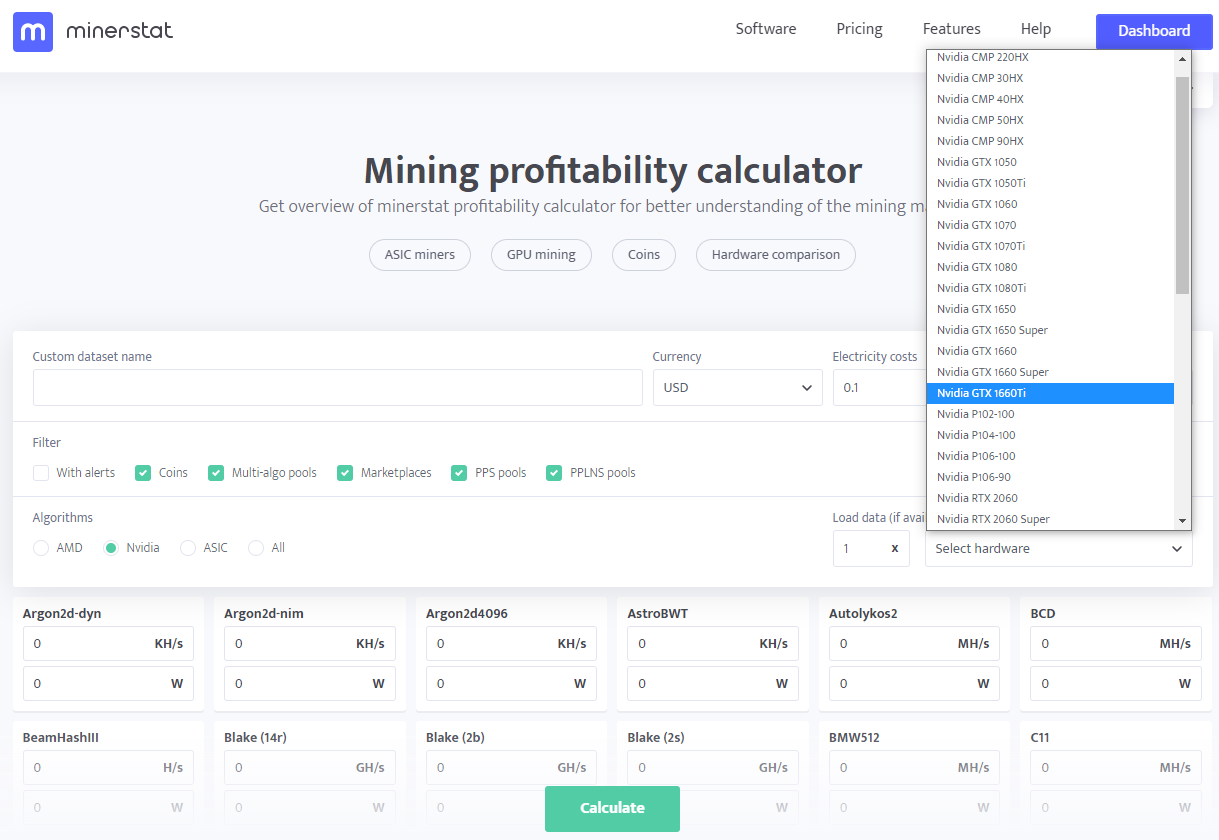1219x840 pixels.
Task: Expand the "Select hardware" dropdown
Action: (1057, 548)
